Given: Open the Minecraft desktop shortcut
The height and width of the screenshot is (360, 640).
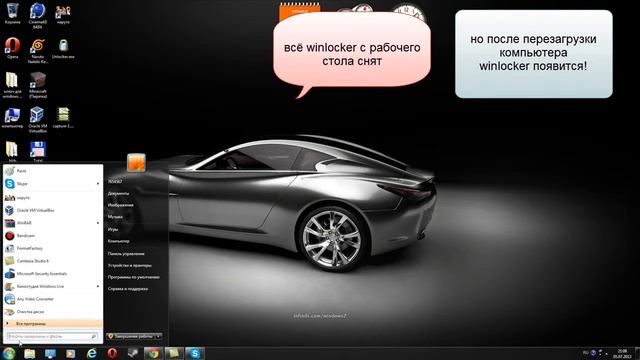Looking at the screenshot, I should click(x=38, y=85).
